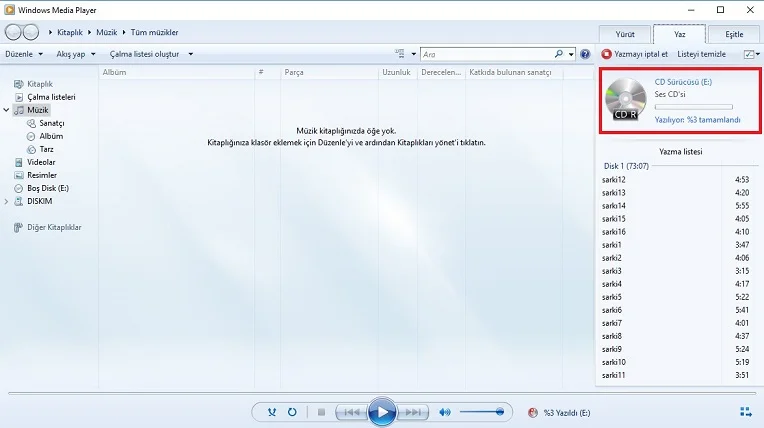Click the Back navigation arrow button
The height and width of the screenshot is (428, 764).
tap(13, 32)
